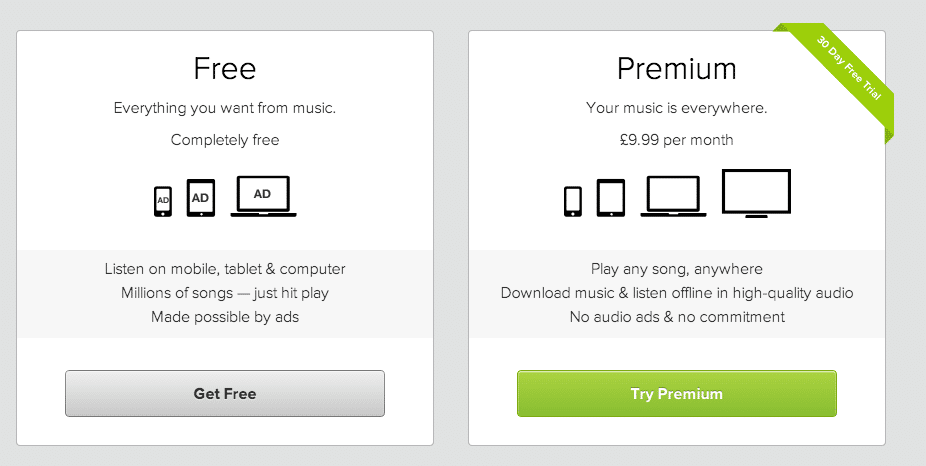The width and height of the screenshot is (926, 466).
Task: Click 'Download music & listen offline' feature line
Action: click(677, 293)
